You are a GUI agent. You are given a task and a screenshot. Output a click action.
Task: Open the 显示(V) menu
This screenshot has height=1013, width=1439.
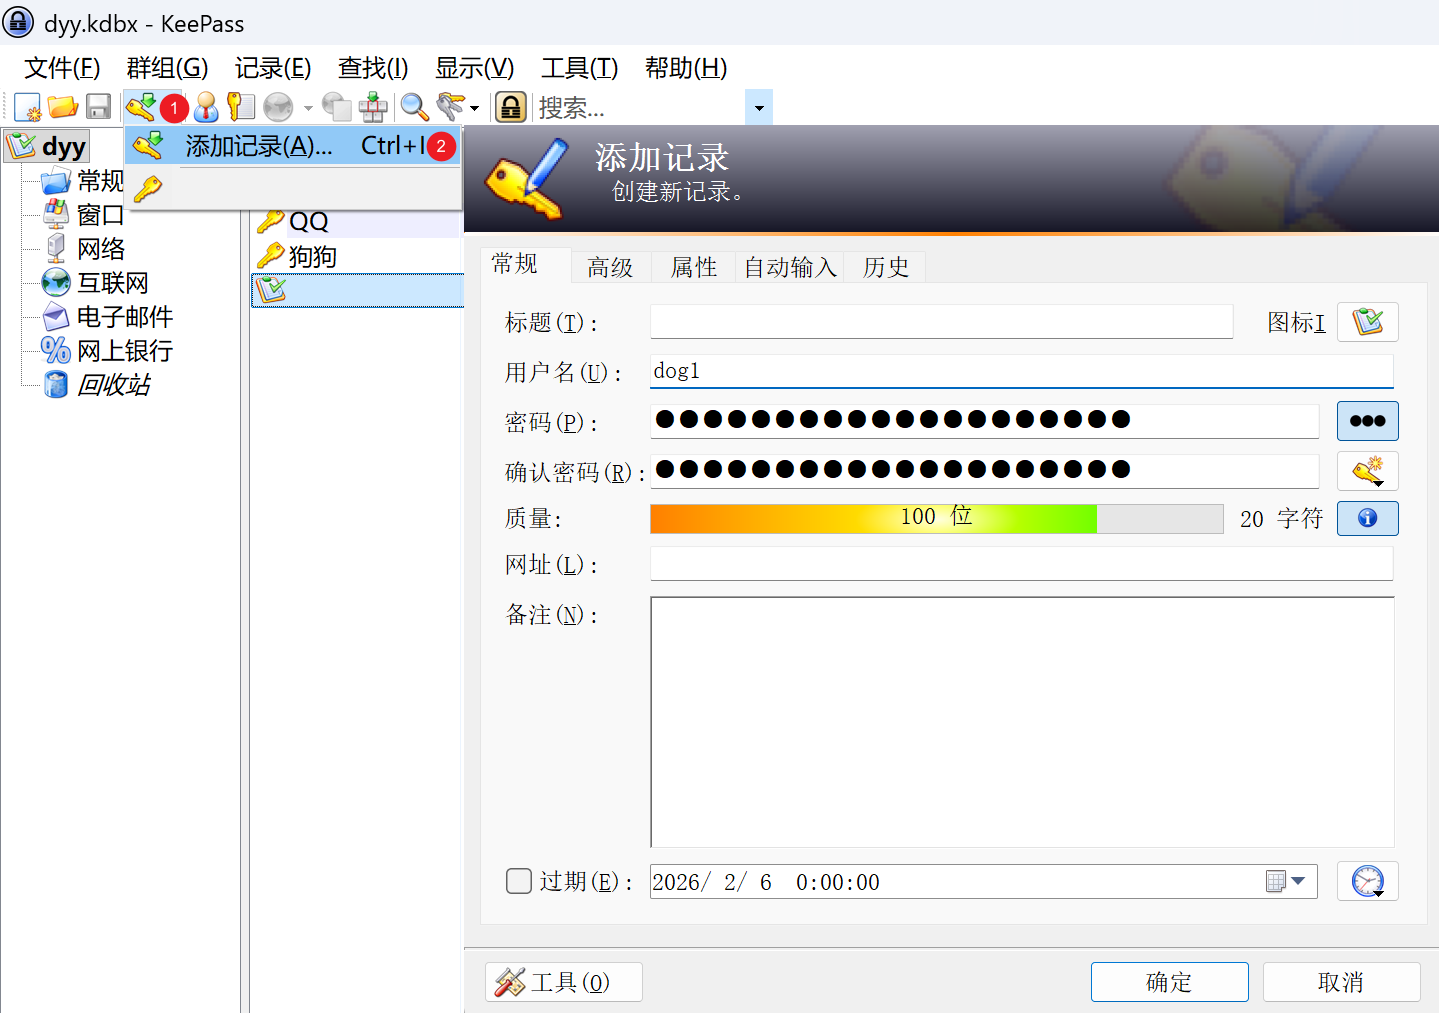[x=474, y=68]
